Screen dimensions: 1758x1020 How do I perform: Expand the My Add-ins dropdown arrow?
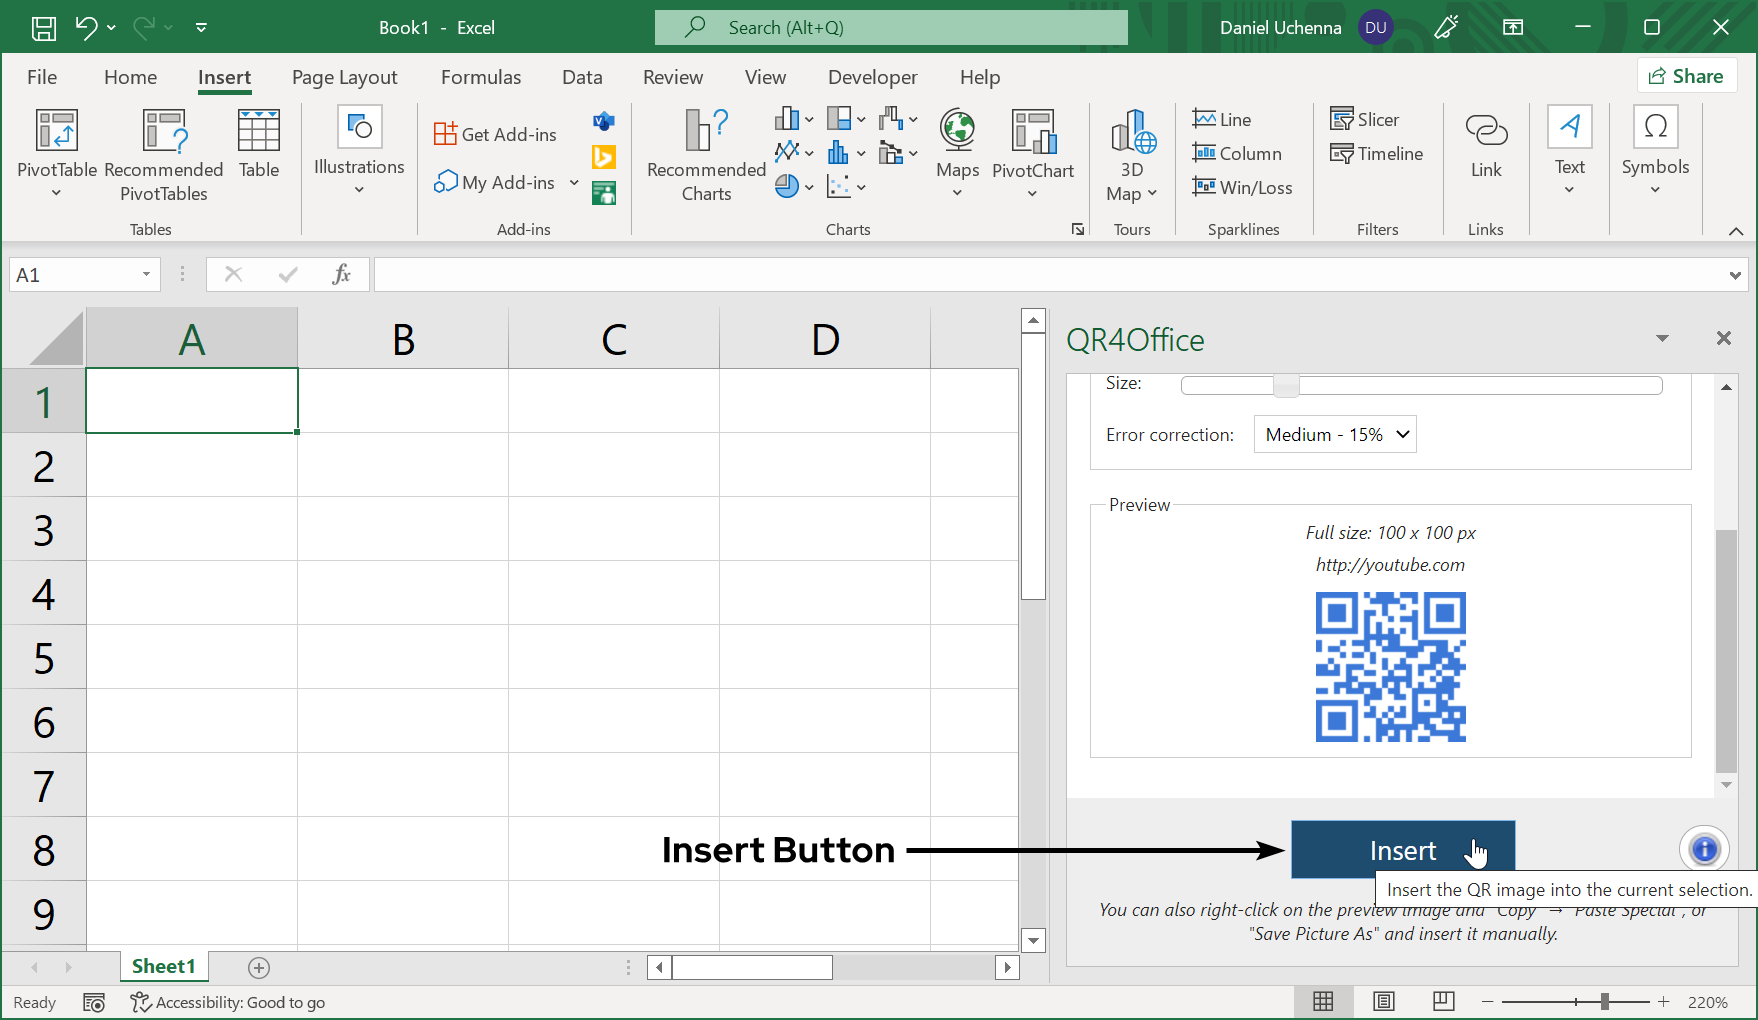pyautogui.click(x=574, y=183)
